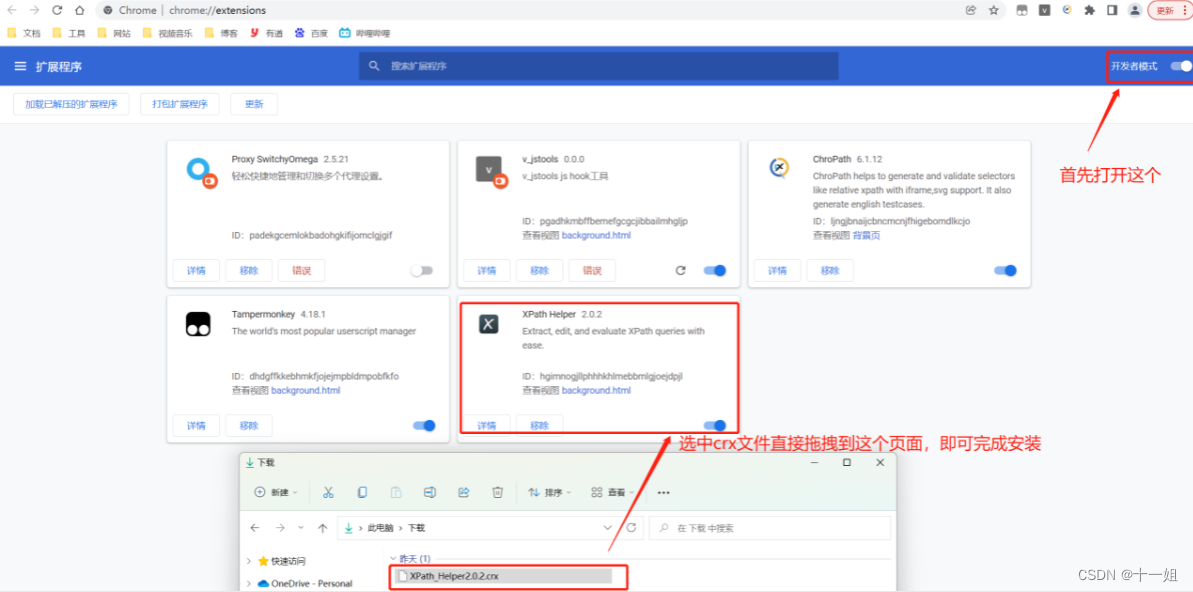Open the 工具 bookmark folder
The height and width of the screenshot is (592, 1193).
coord(68,33)
